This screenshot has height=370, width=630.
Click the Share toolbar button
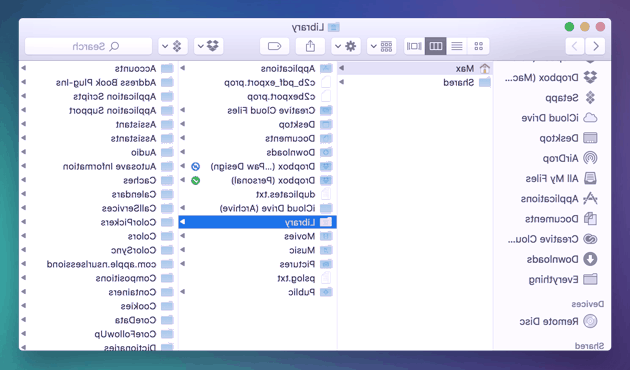[310, 46]
